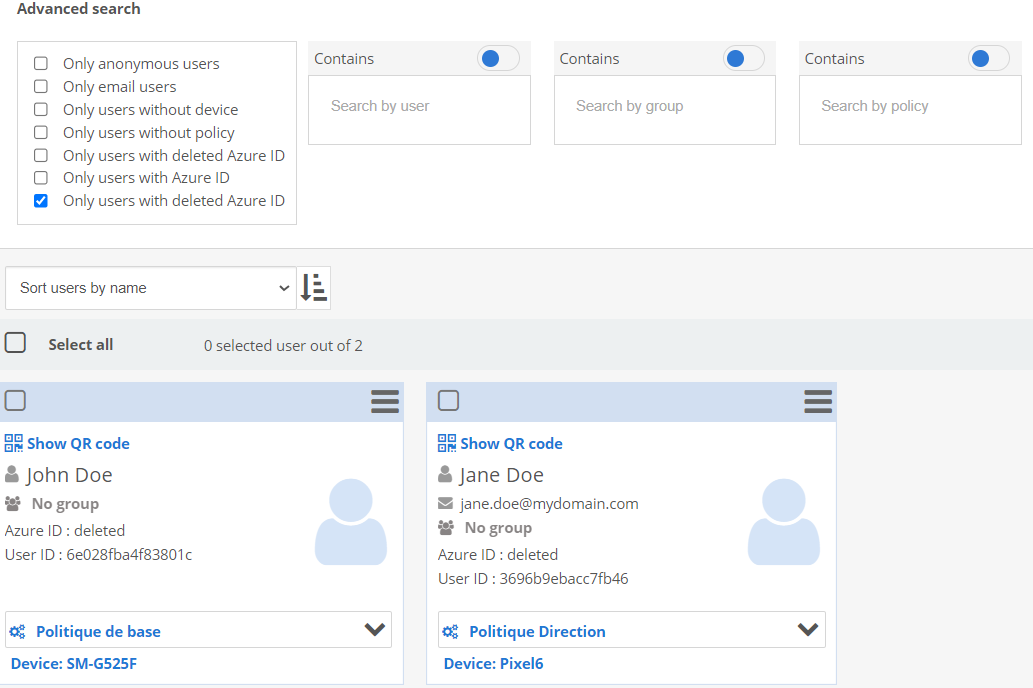Image resolution: width=1033 pixels, height=688 pixels.
Task: Expand the Politique Direction chevron
Action: [x=808, y=630]
